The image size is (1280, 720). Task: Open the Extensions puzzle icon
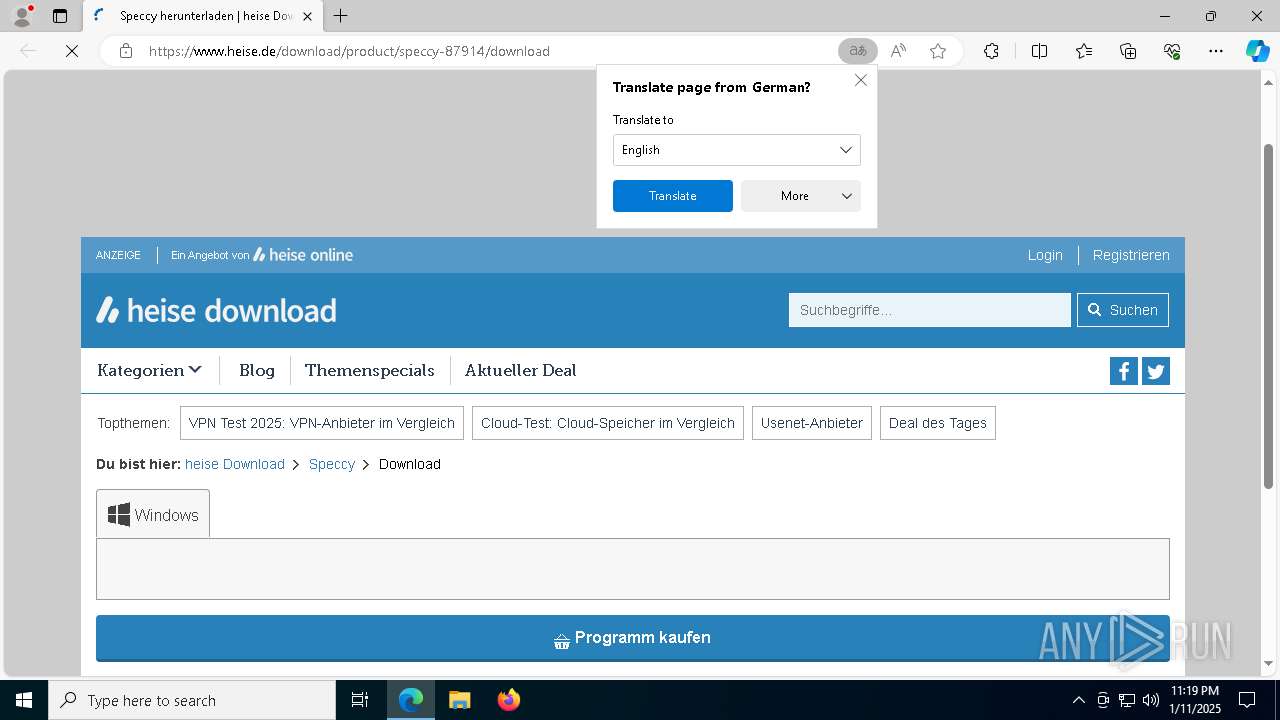991,51
